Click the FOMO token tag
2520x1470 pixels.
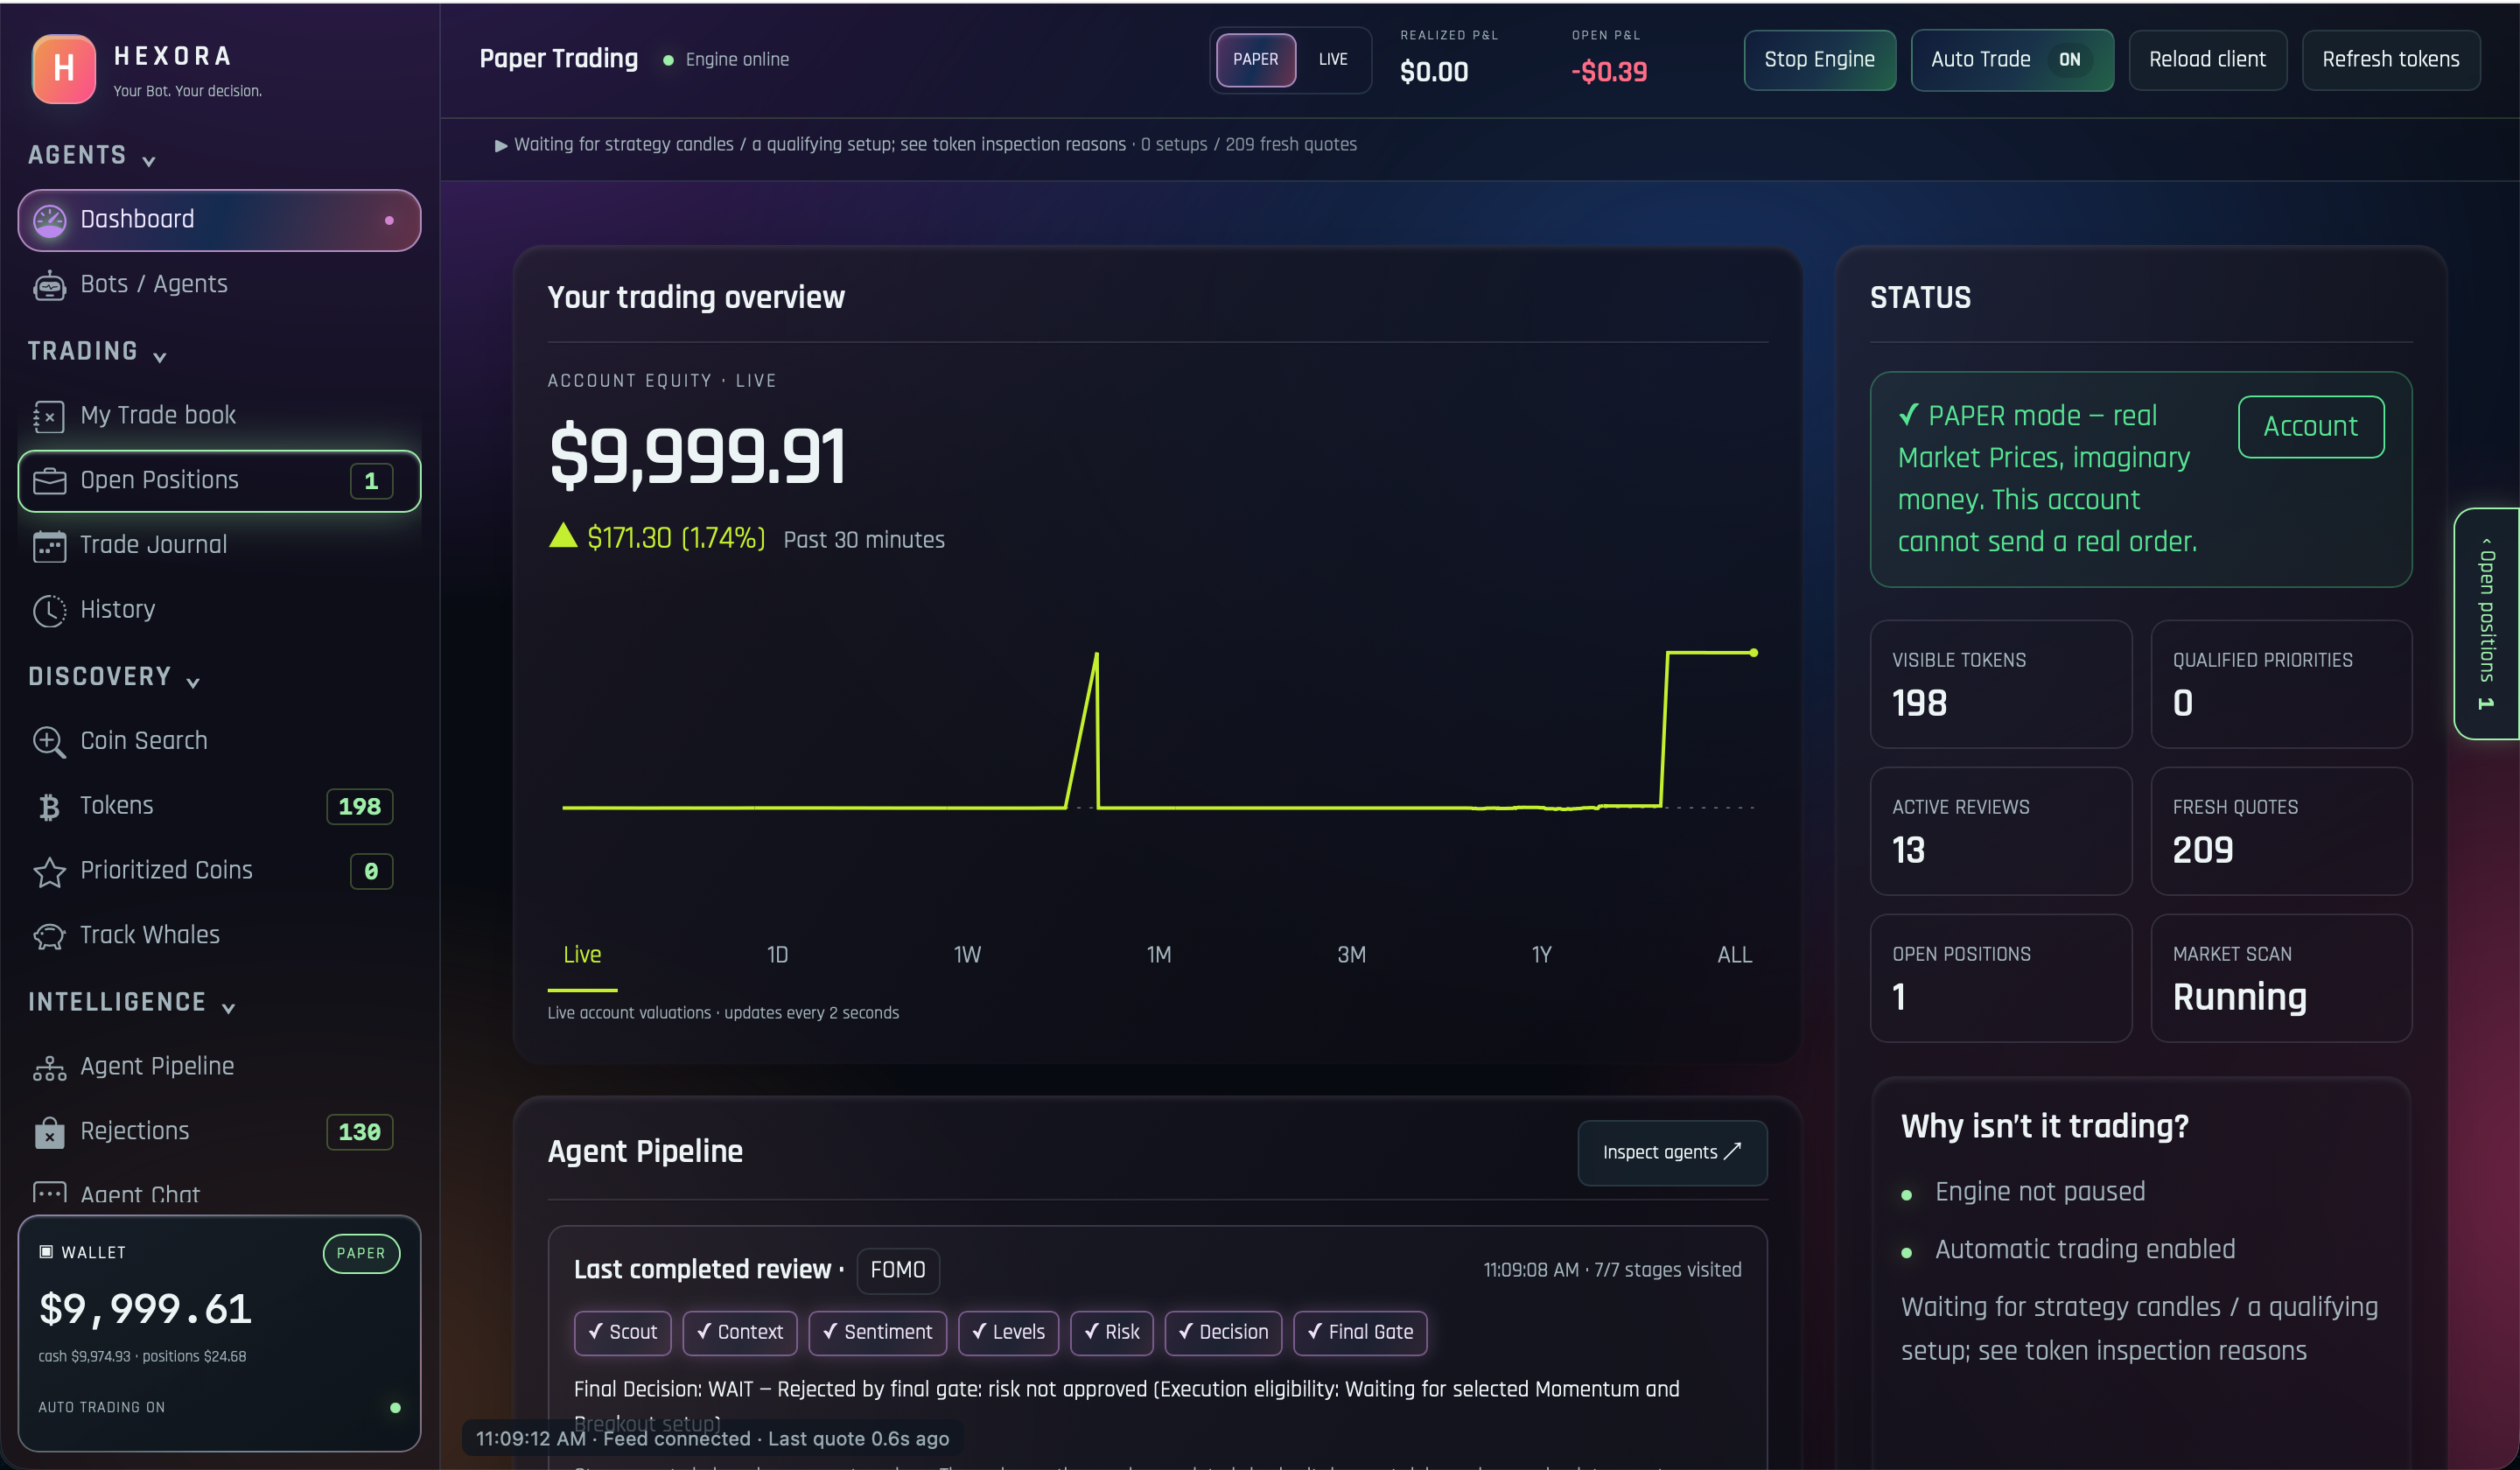898,1270
